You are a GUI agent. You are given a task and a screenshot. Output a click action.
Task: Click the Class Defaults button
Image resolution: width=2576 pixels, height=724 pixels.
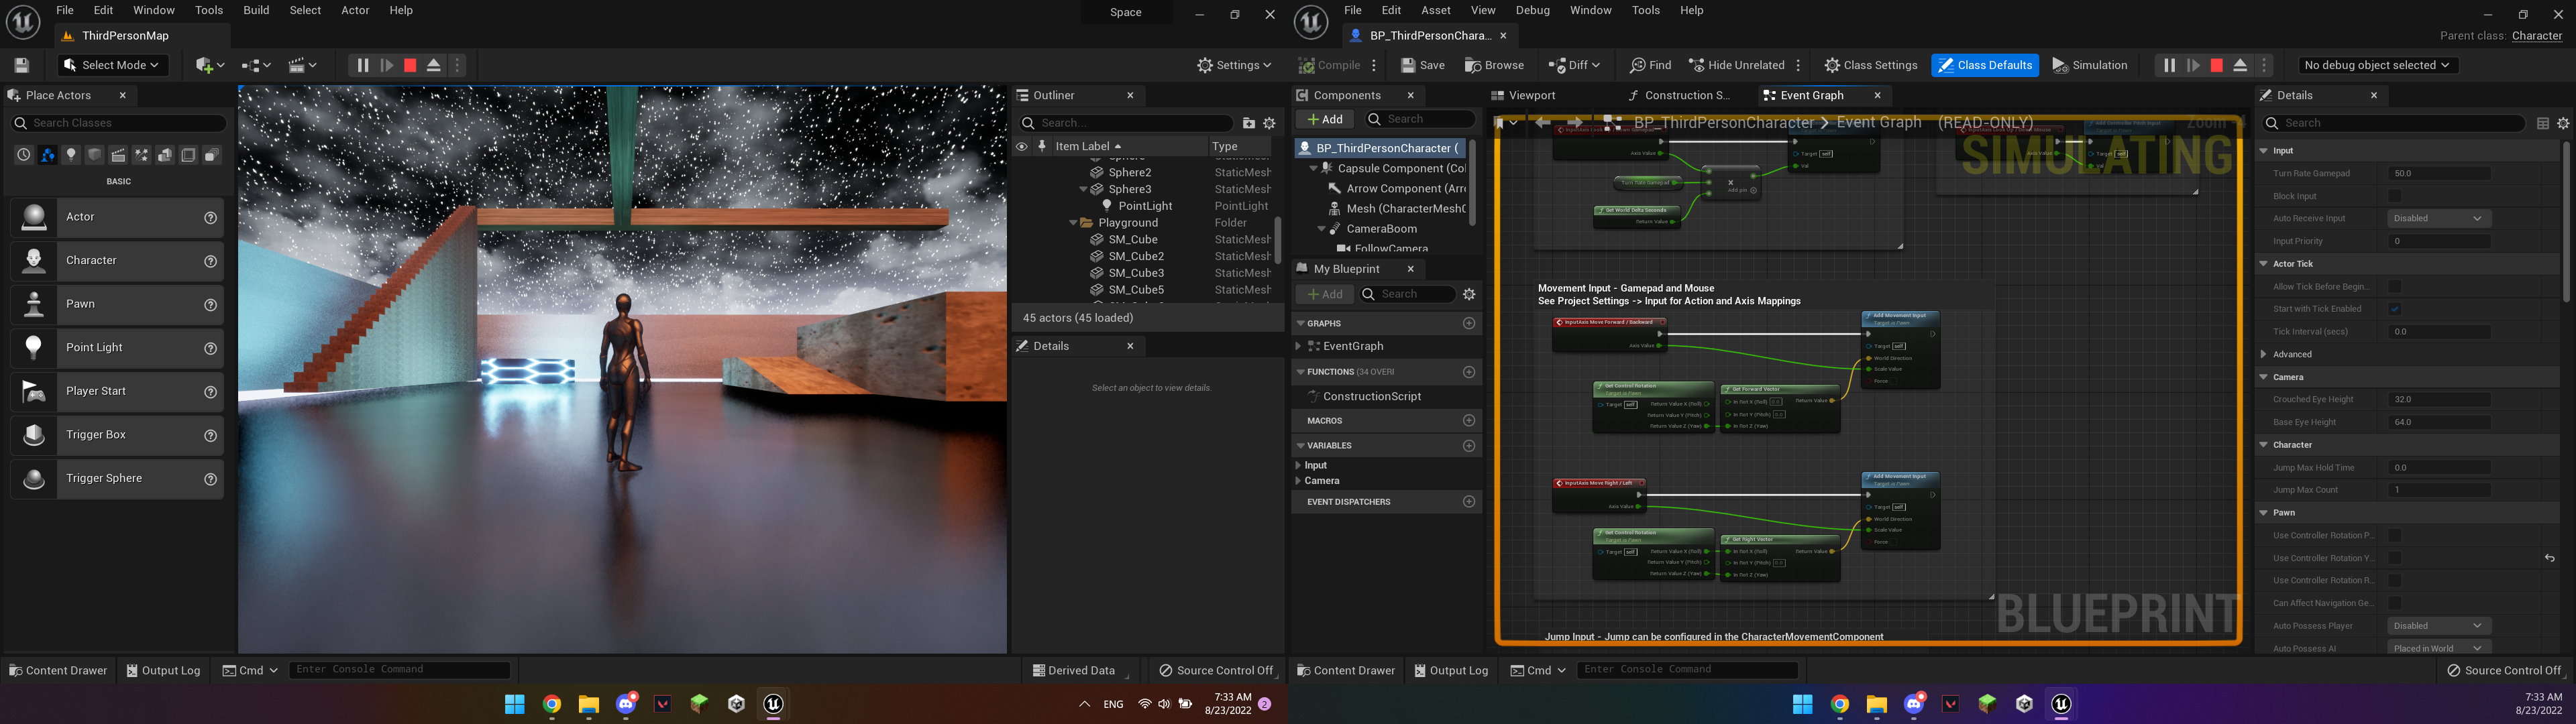(1985, 65)
